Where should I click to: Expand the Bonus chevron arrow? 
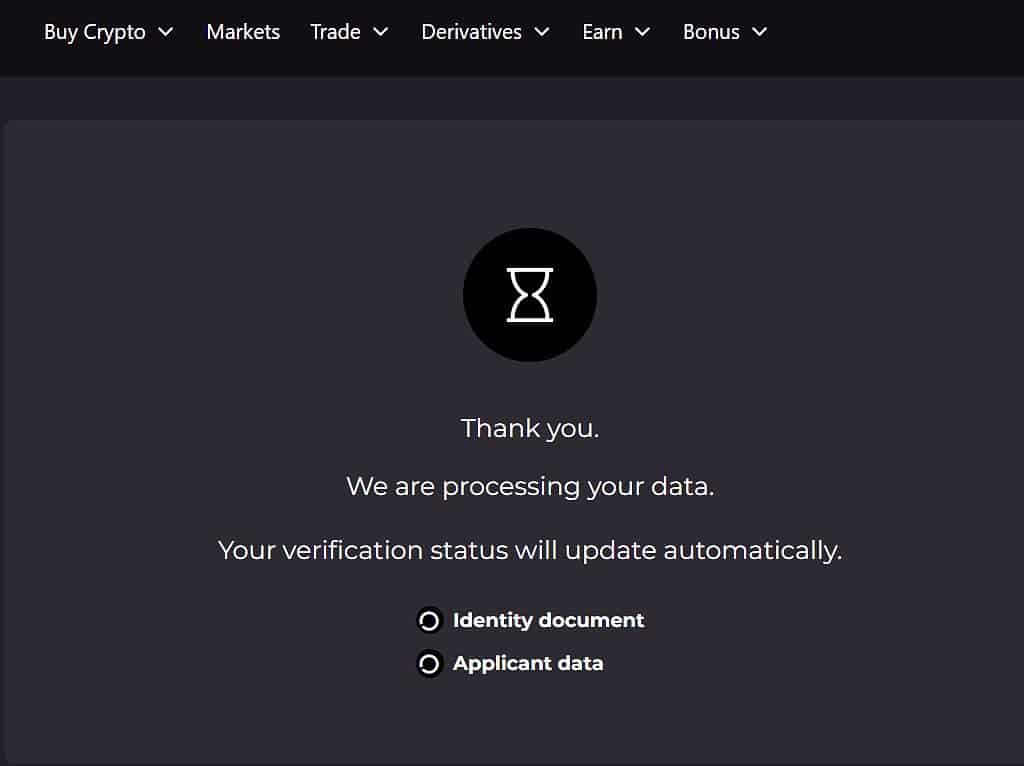[x=760, y=32]
